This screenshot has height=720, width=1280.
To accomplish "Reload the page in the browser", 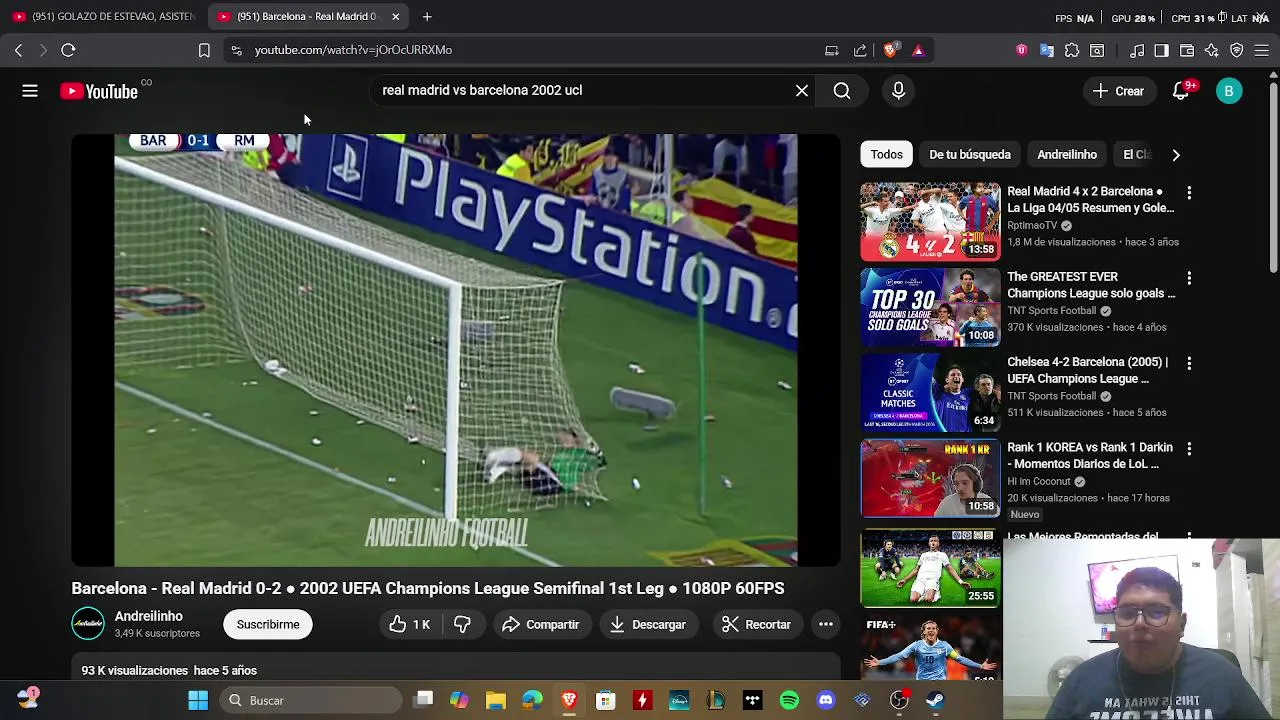I will (x=68, y=50).
